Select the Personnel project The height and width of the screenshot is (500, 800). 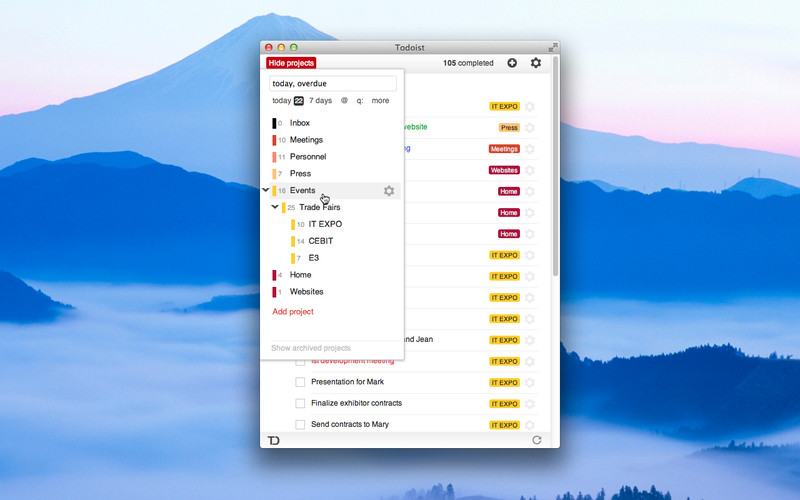click(308, 157)
